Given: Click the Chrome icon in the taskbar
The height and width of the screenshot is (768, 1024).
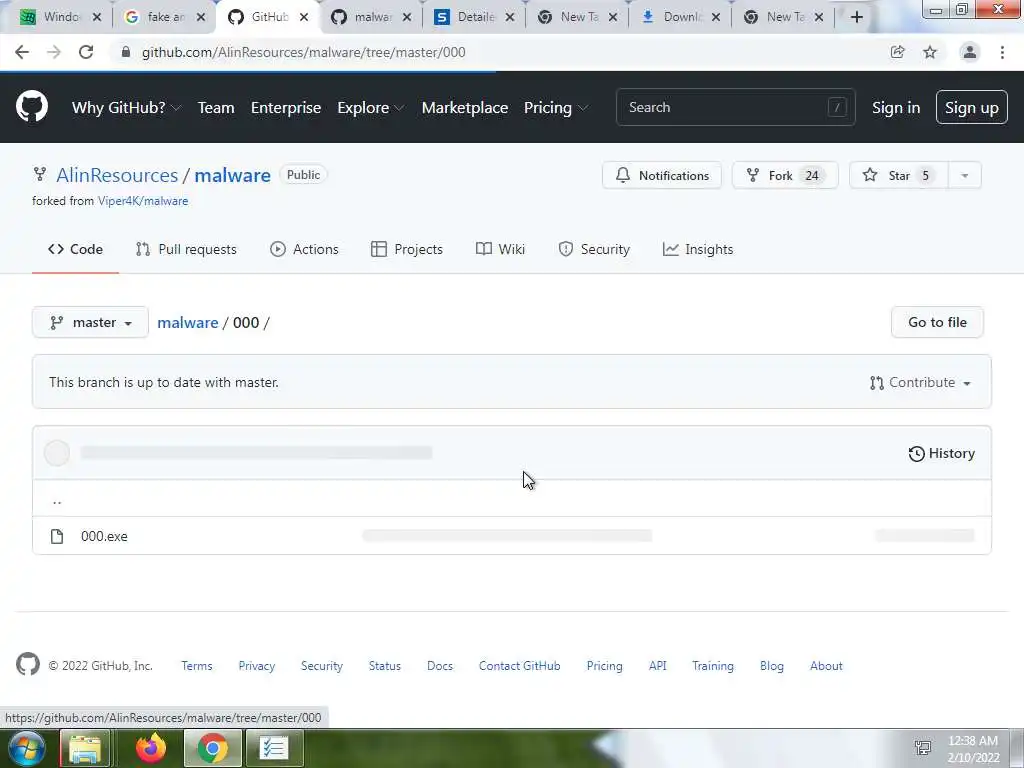Looking at the screenshot, I should pos(213,748).
